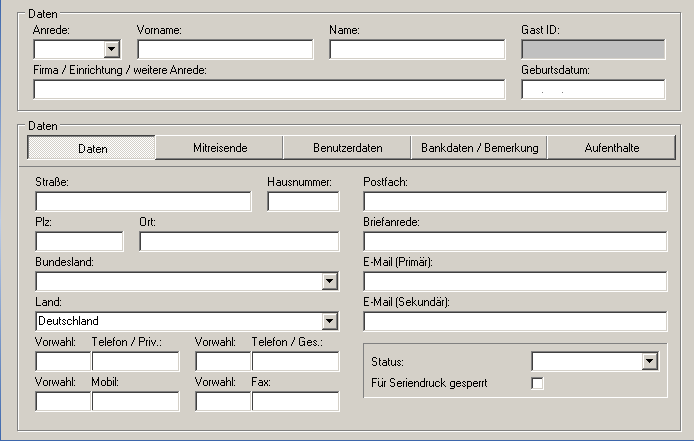Click the Mobil phone number field
Screen dimensions: 694x441
tap(135, 401)
